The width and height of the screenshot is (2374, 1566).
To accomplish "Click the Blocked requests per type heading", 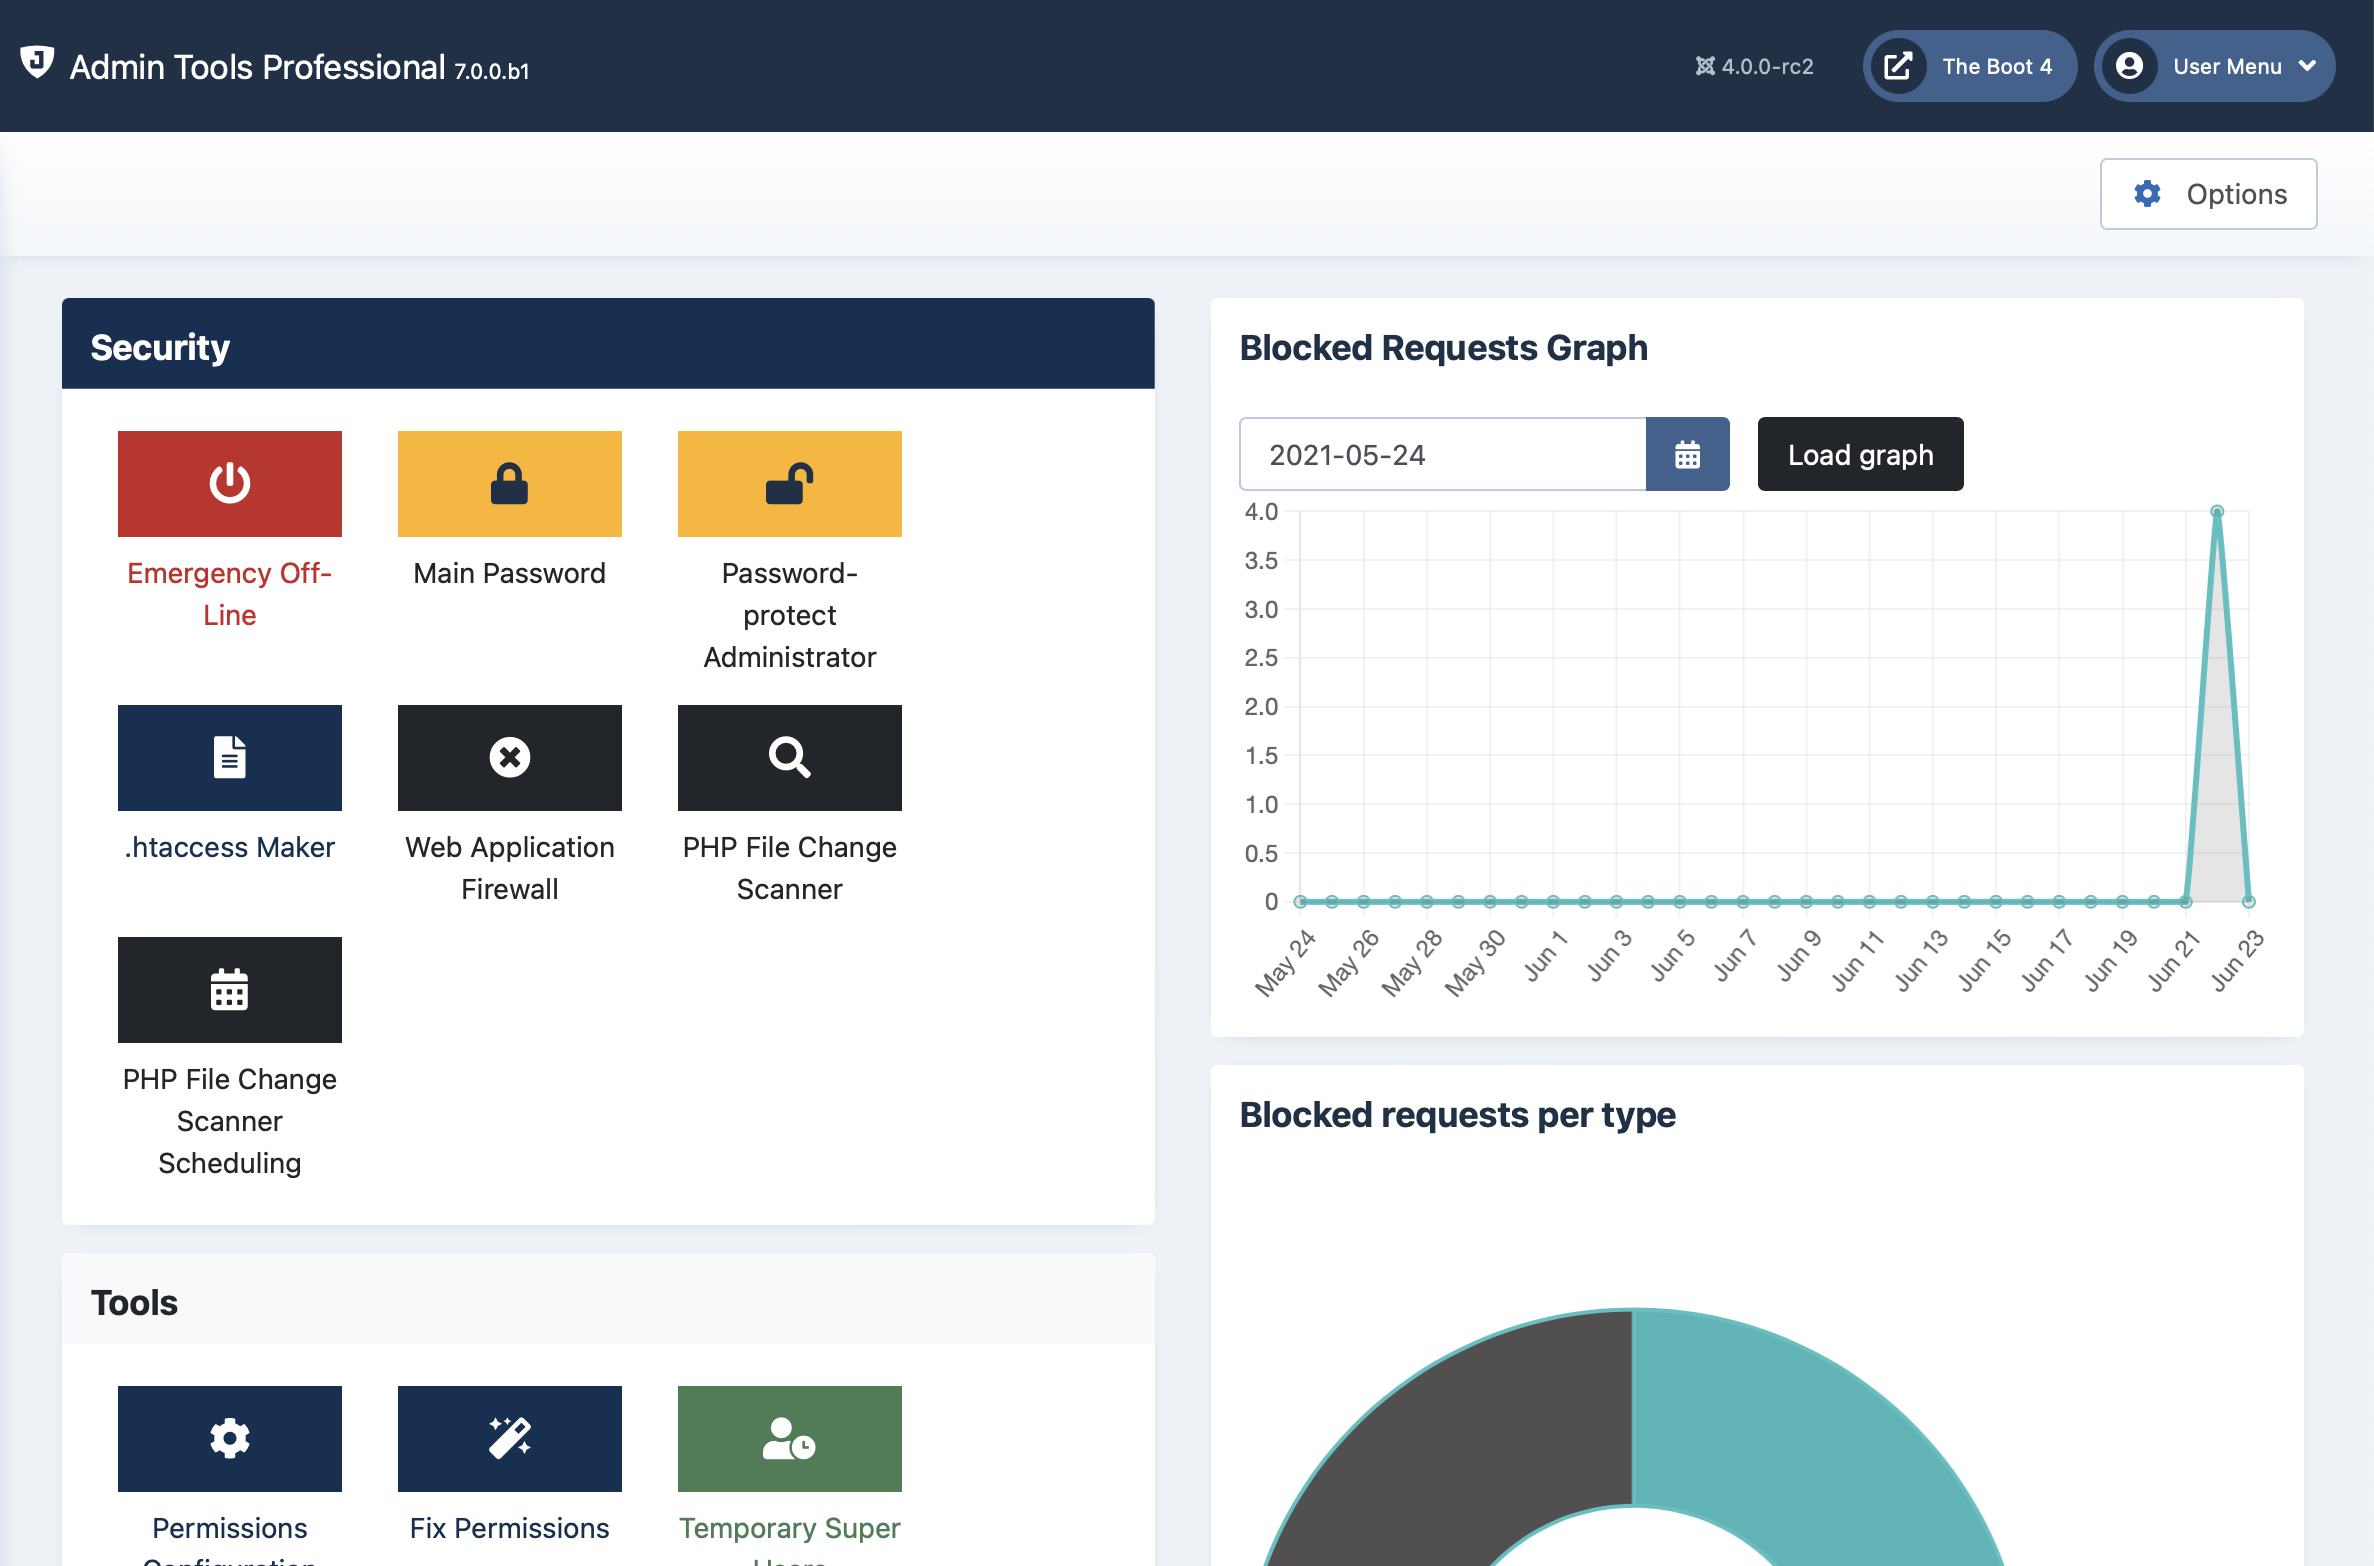I will (1457, 1115).
